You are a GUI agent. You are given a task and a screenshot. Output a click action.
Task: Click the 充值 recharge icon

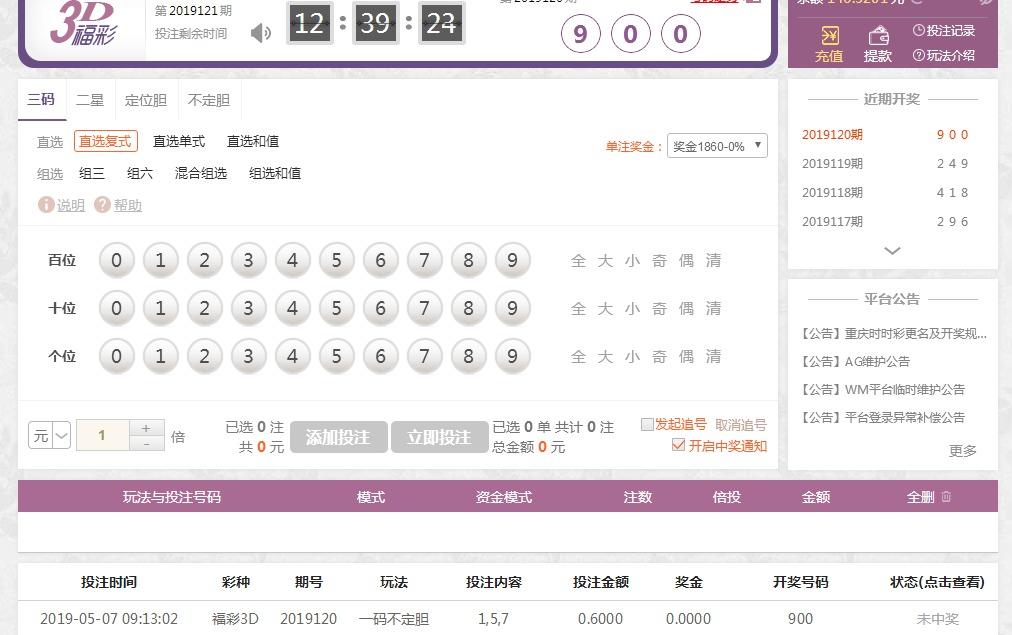[829, 38]
